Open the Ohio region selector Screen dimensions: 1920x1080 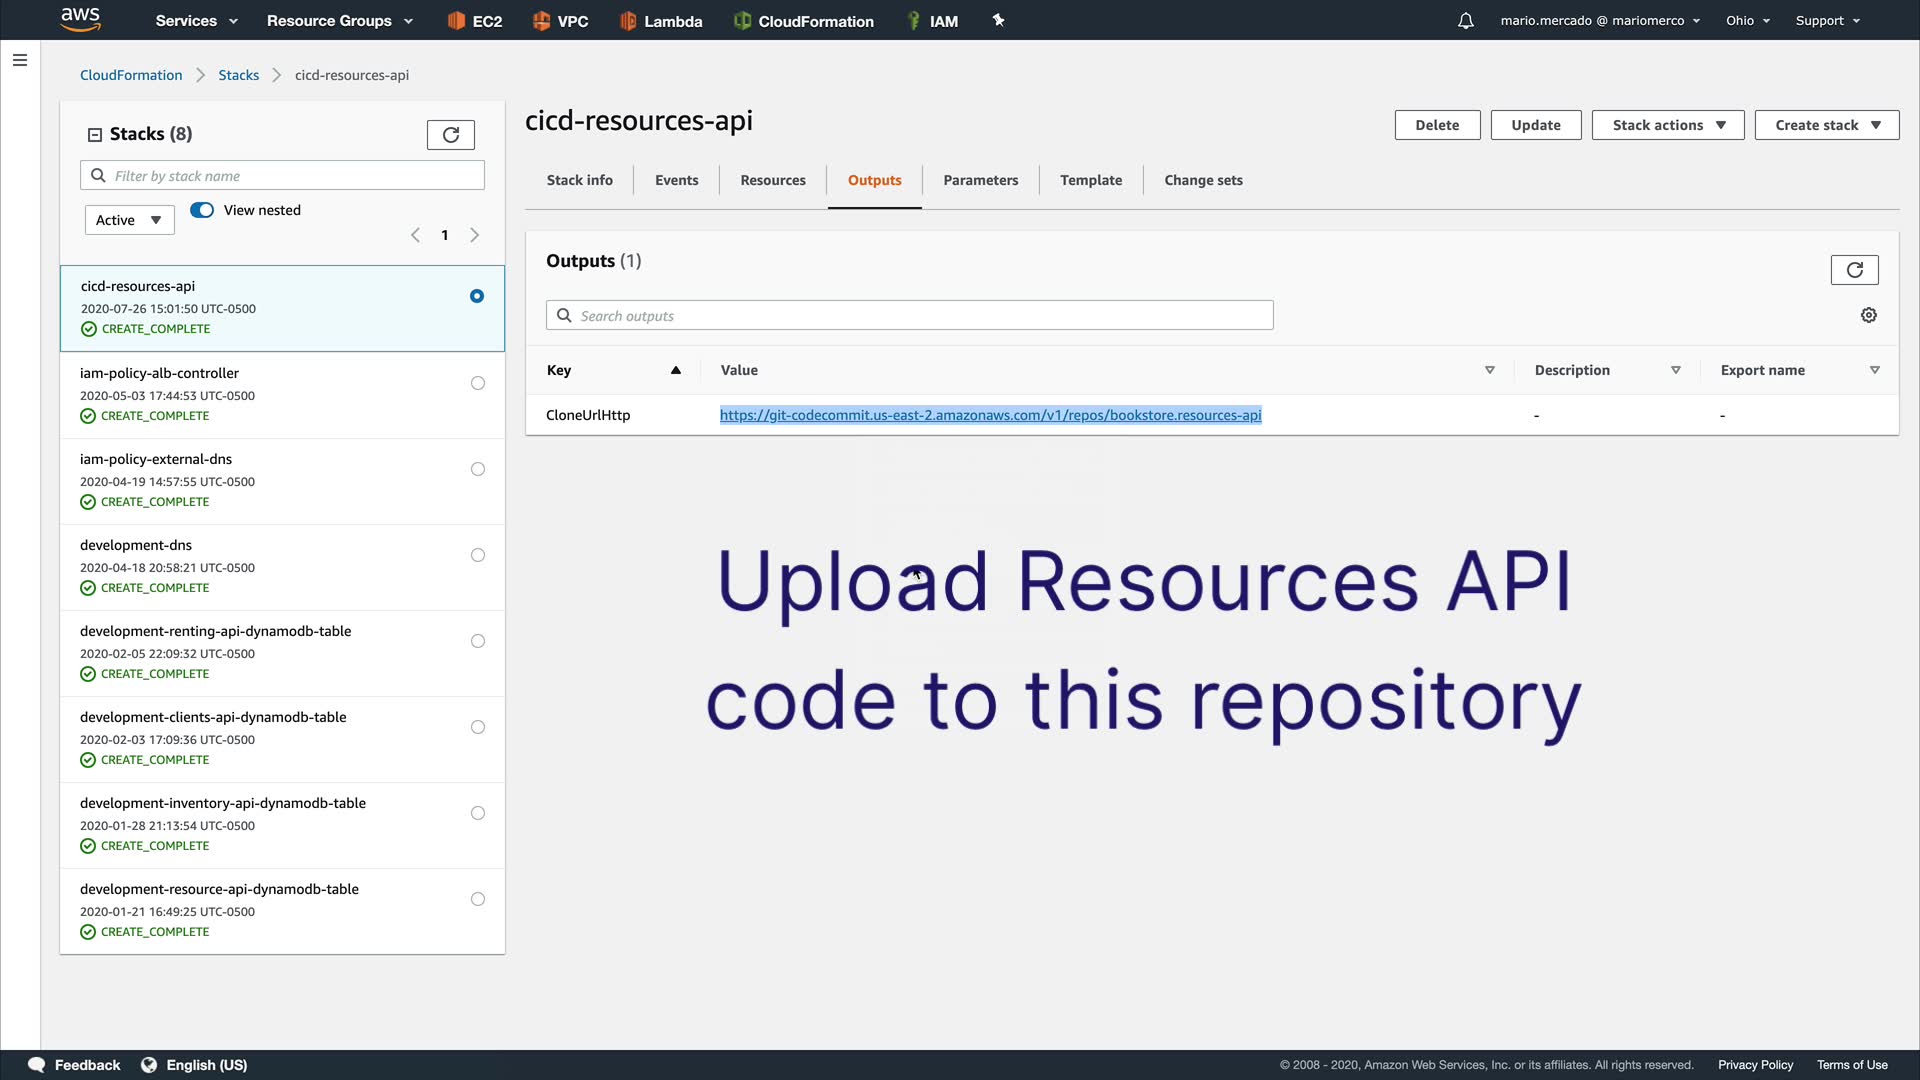coord(1747,21)
